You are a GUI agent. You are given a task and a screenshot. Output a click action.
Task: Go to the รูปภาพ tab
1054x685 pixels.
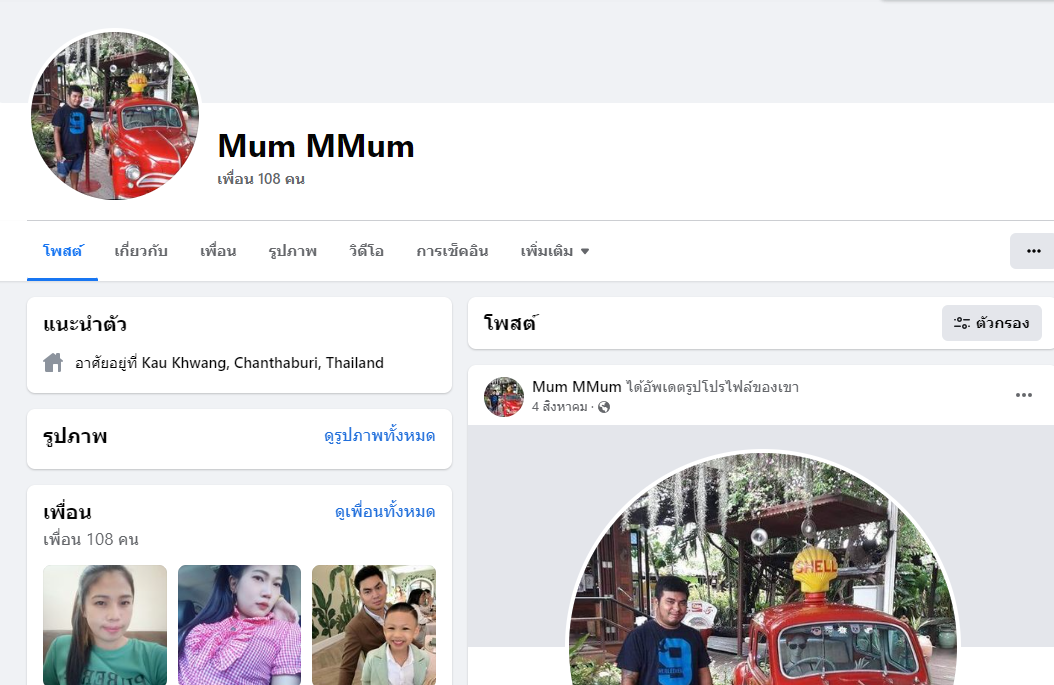(292, 251)
